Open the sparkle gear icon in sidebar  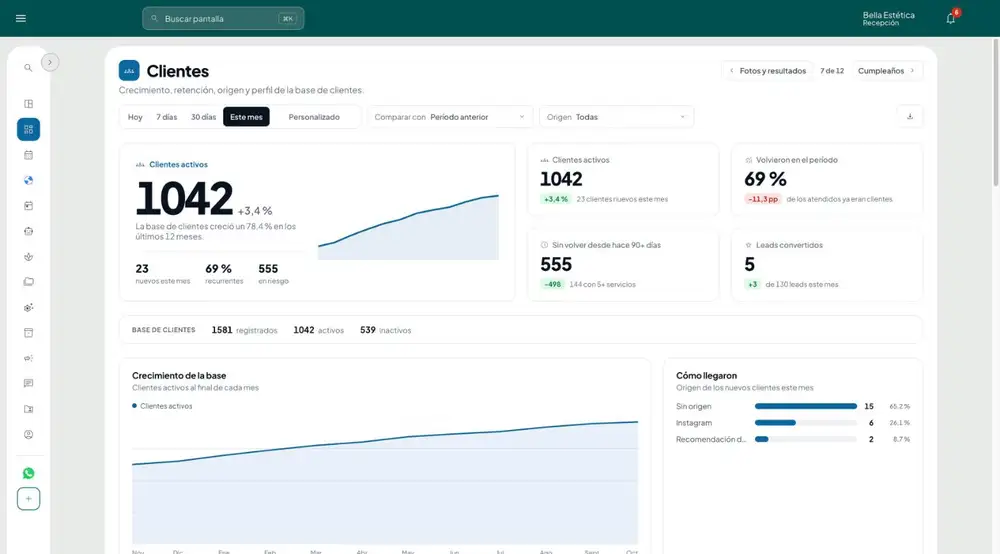pyautogui.click(x=28, y=307)
